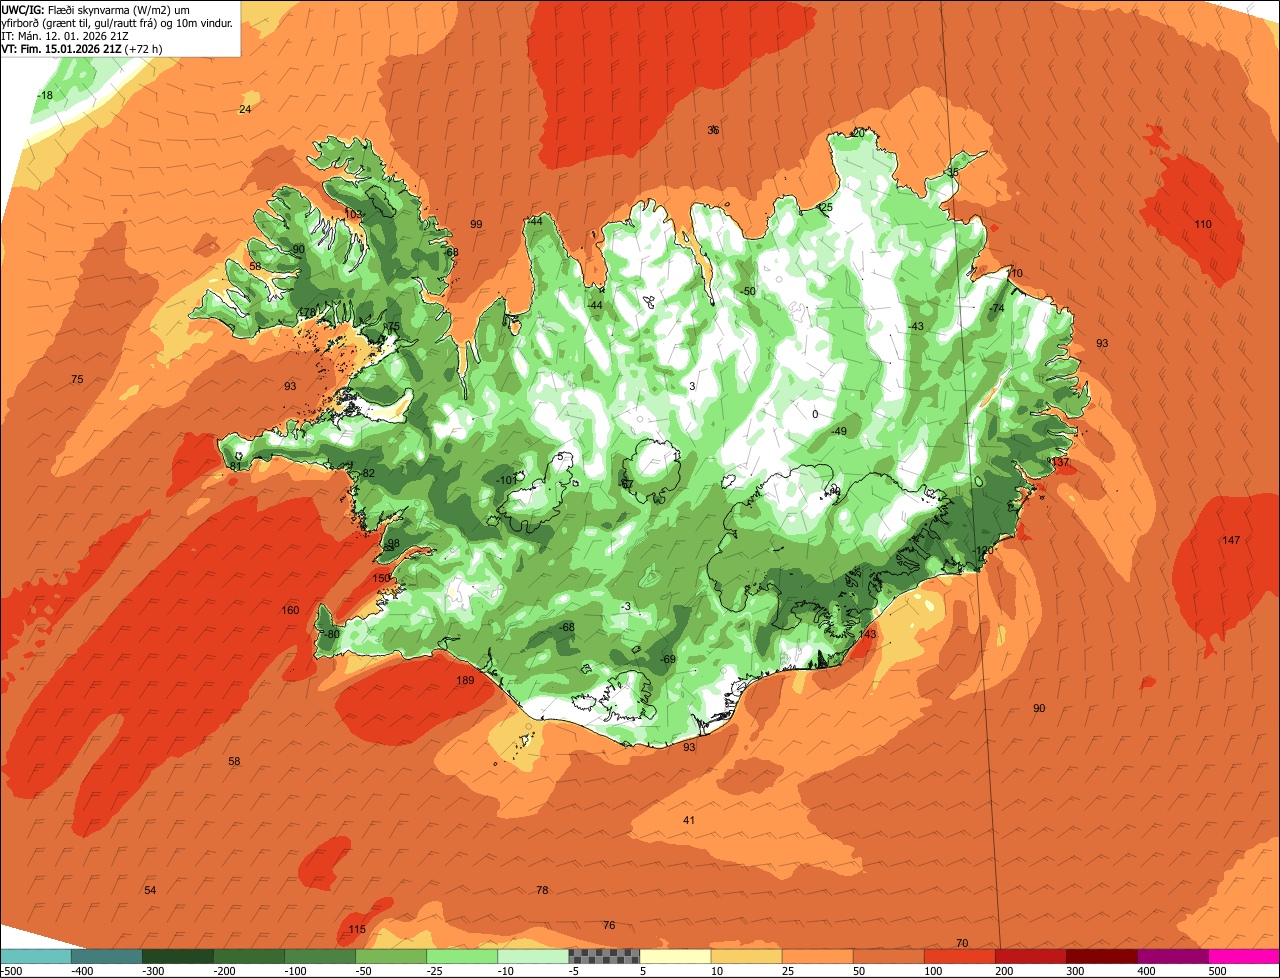
Task: Click the '103' value in the Westfjords
Action: (x=353, y=214)
